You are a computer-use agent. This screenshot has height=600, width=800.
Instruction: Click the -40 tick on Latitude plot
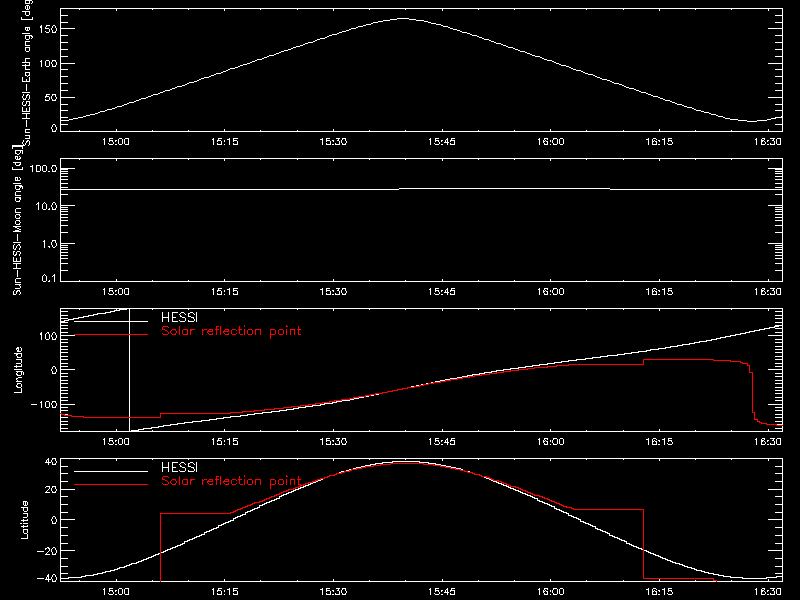pyautogui.click(x=47, y=579)
